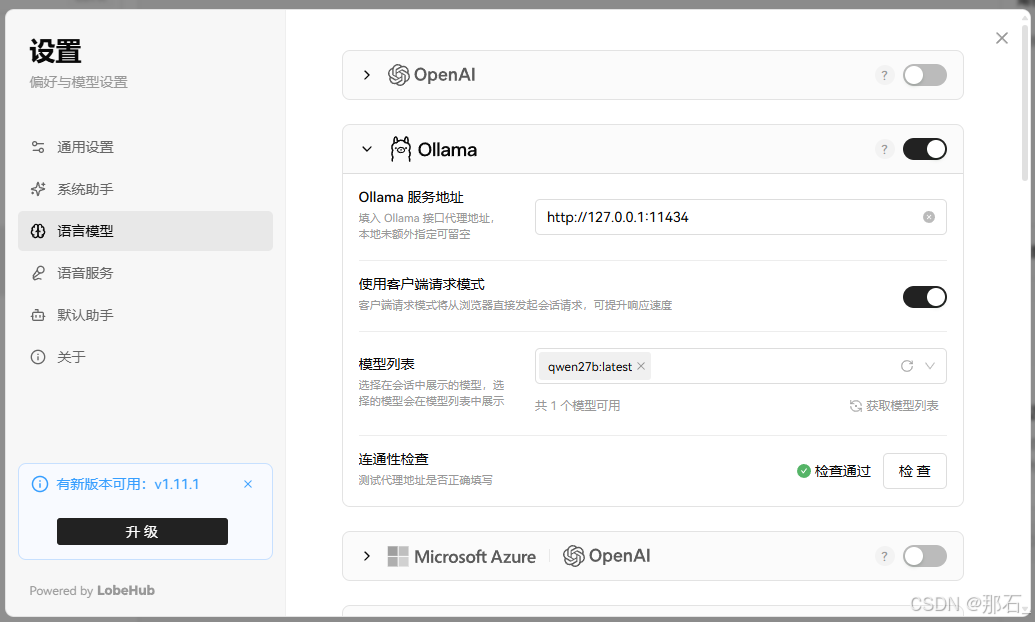This screenshot has height=622, width=1035.
Task: Clear the Ollama service address field
Action: (x=929, y=217)
